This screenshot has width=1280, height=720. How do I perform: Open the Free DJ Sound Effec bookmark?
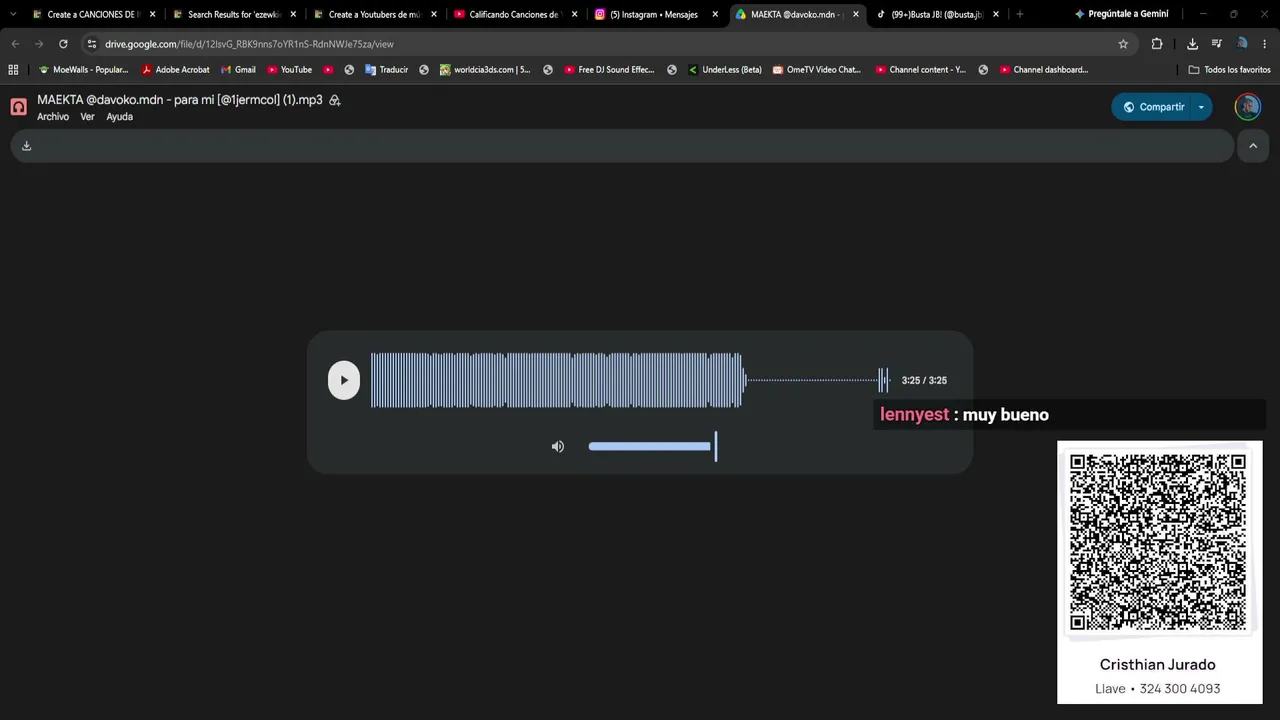coord(609,70)
